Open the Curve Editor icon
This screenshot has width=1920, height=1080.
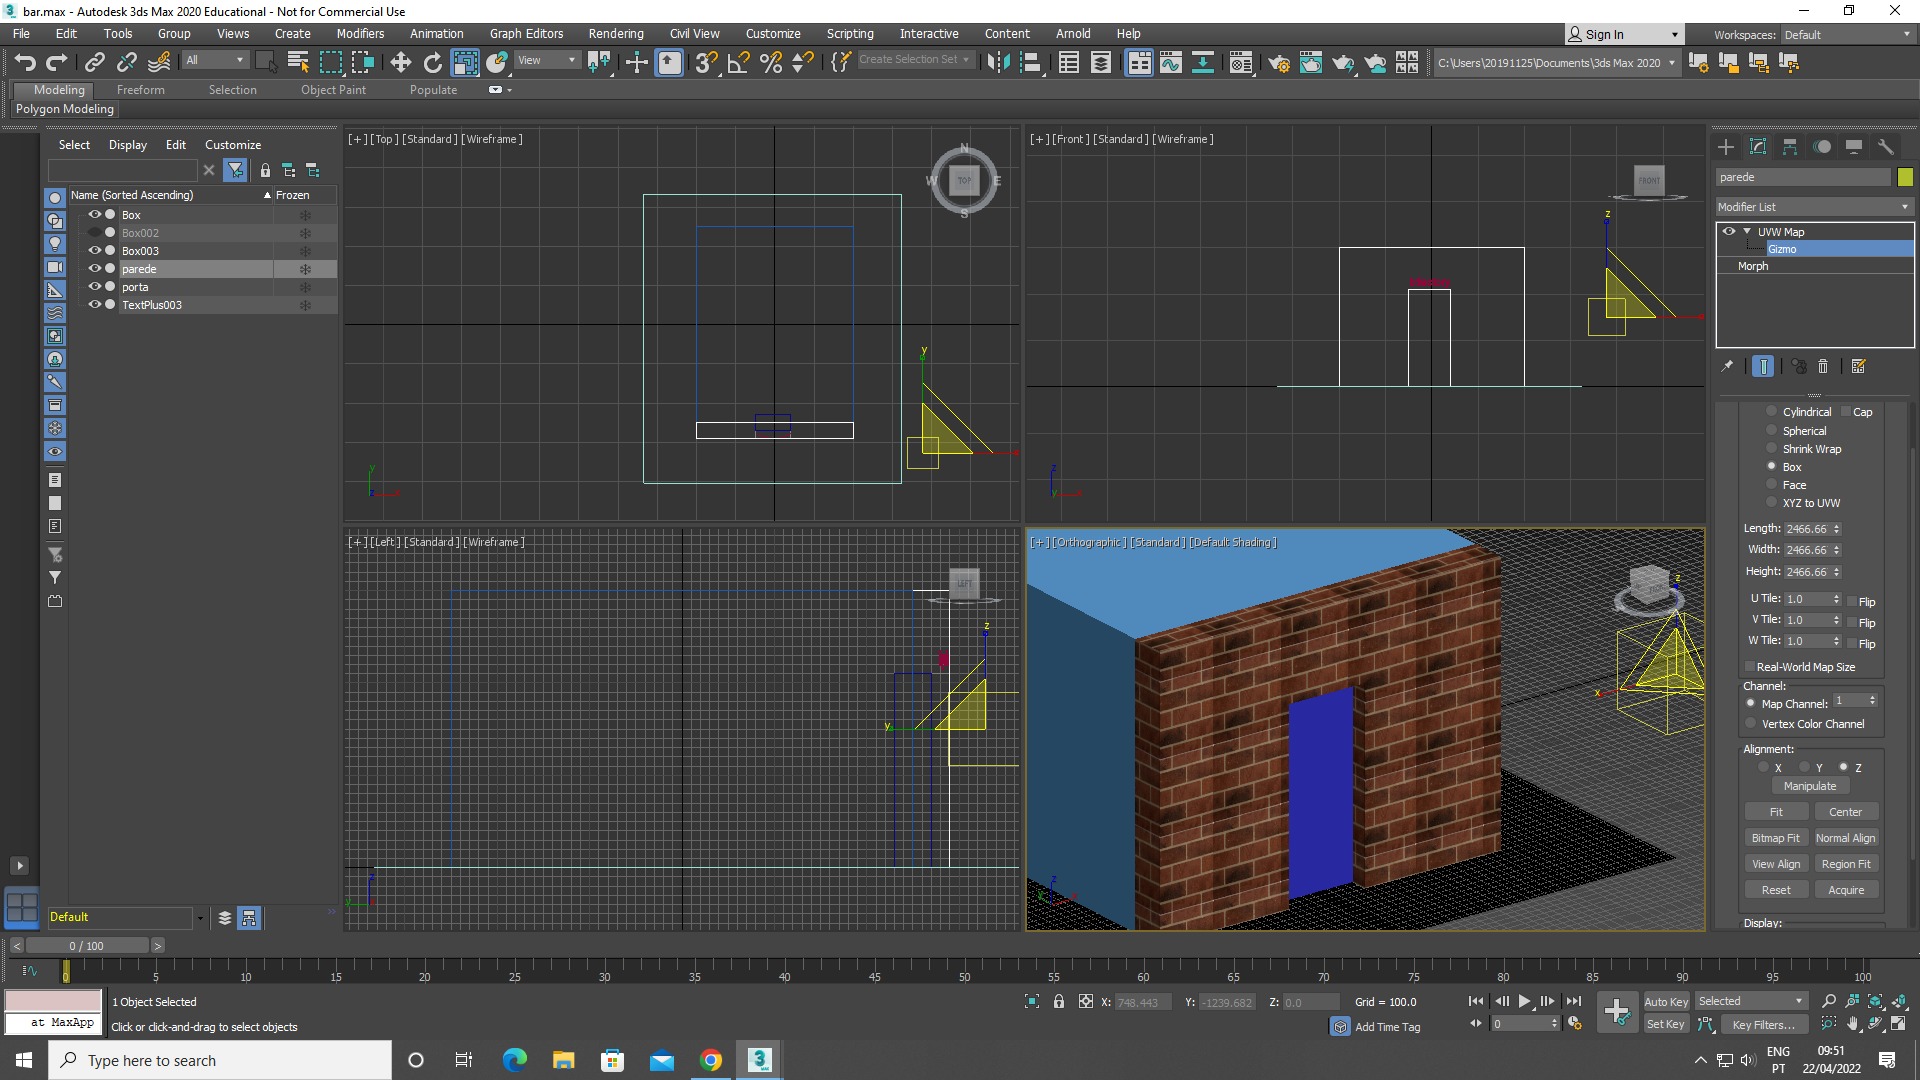(1170, 63)
